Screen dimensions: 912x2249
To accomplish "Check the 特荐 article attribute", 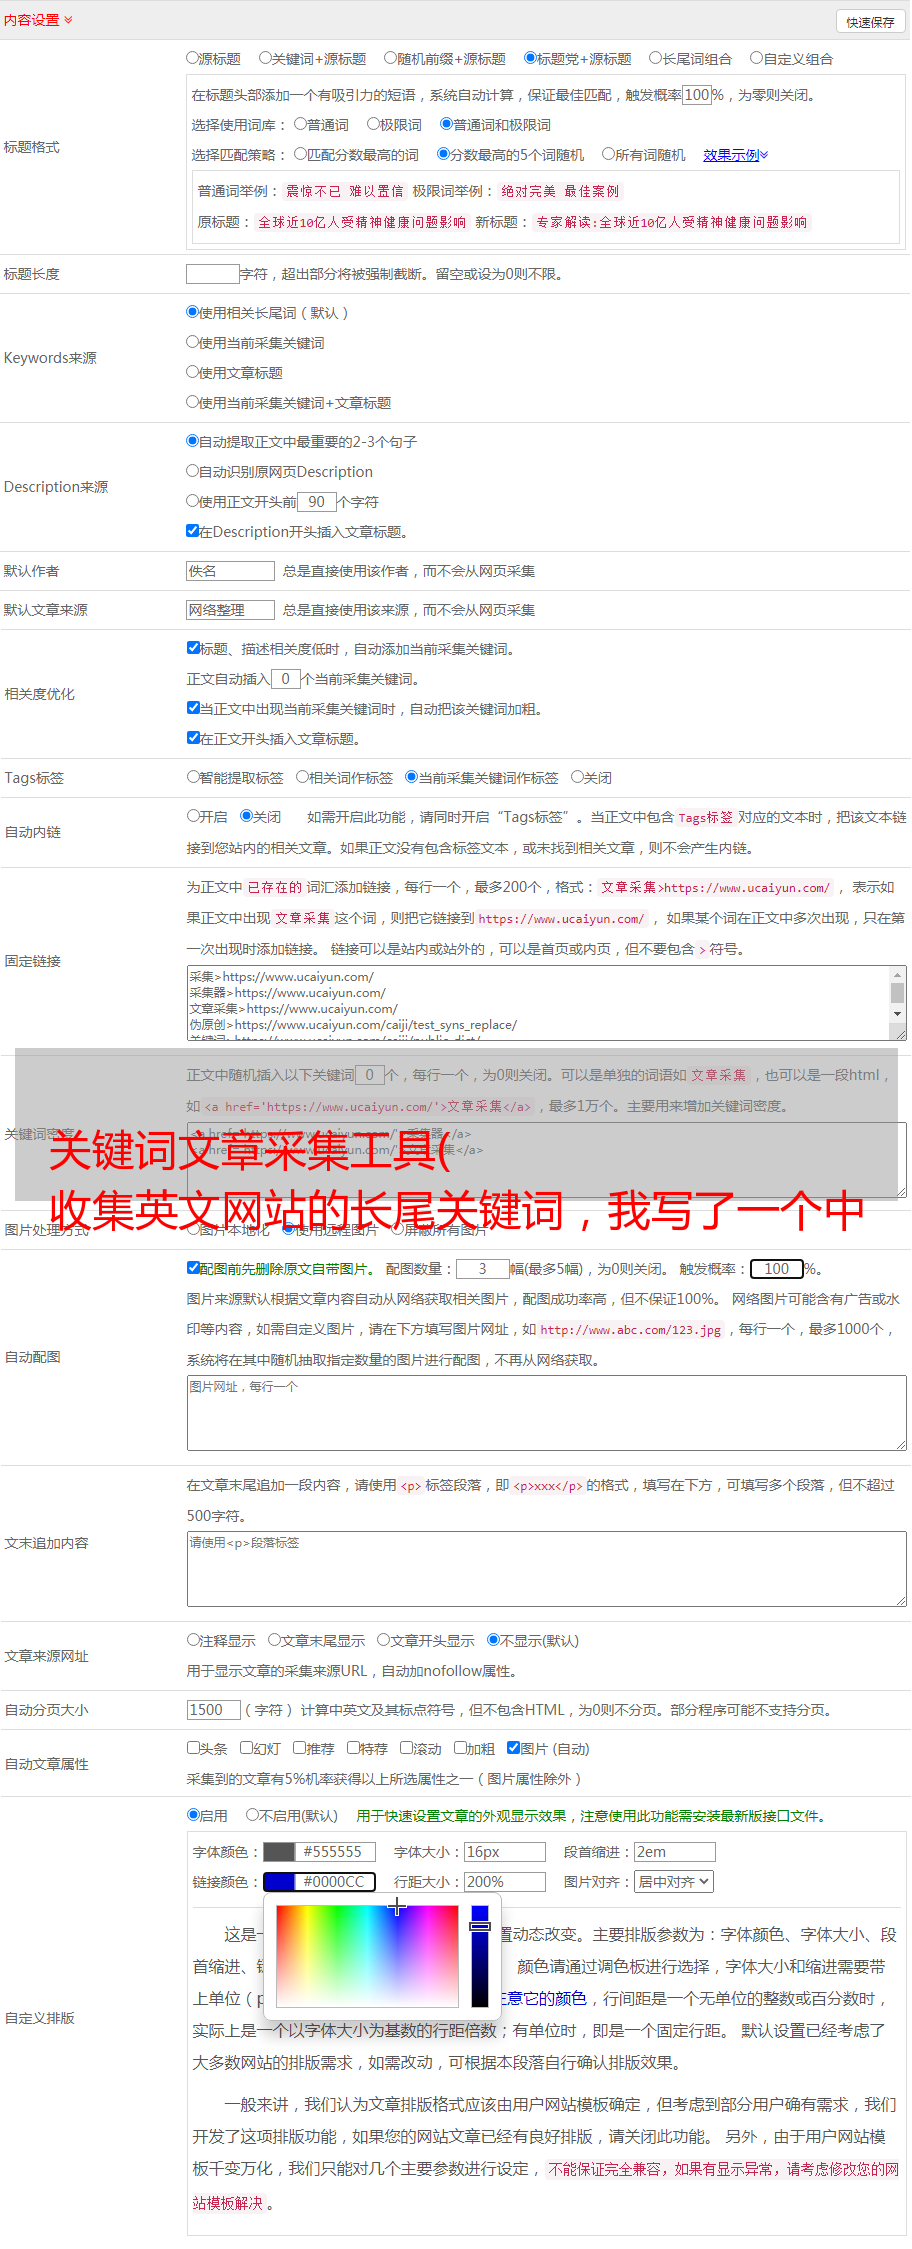I will coord(353,1748).
